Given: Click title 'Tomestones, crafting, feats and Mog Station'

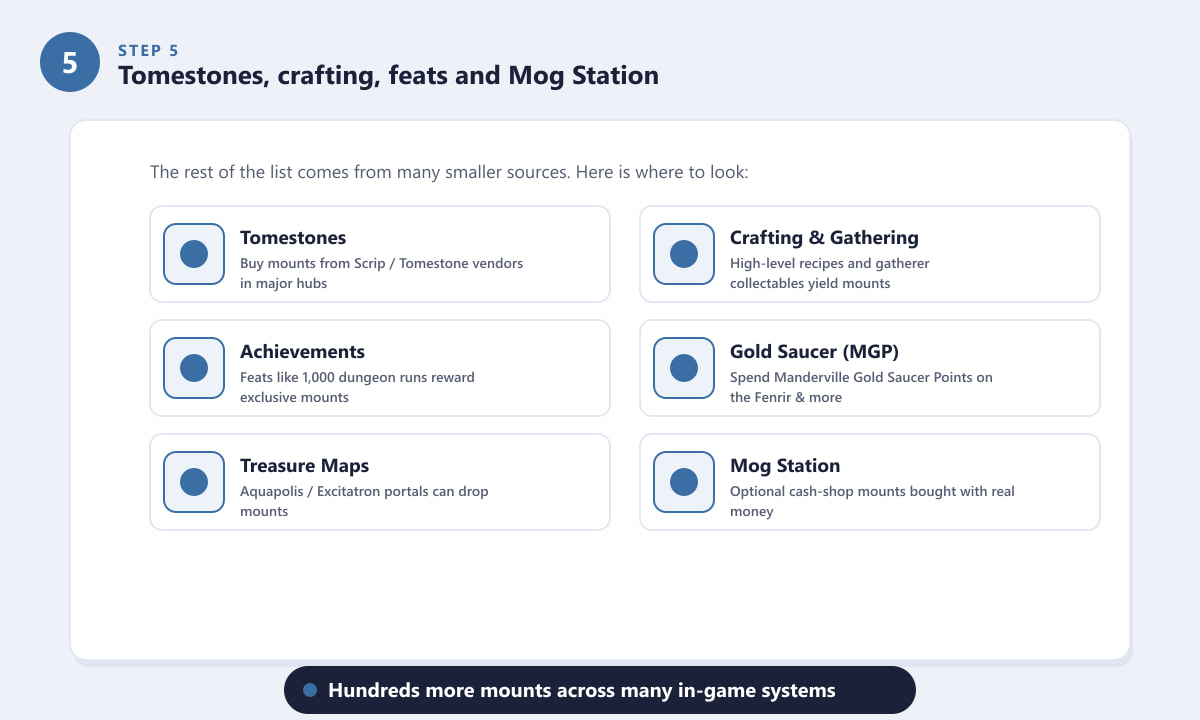Looking at the screenshot, I should [x=388, y=75].
